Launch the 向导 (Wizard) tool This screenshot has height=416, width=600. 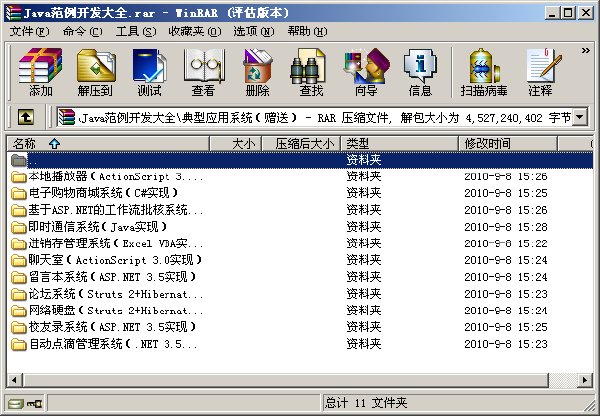coord(366,72)
